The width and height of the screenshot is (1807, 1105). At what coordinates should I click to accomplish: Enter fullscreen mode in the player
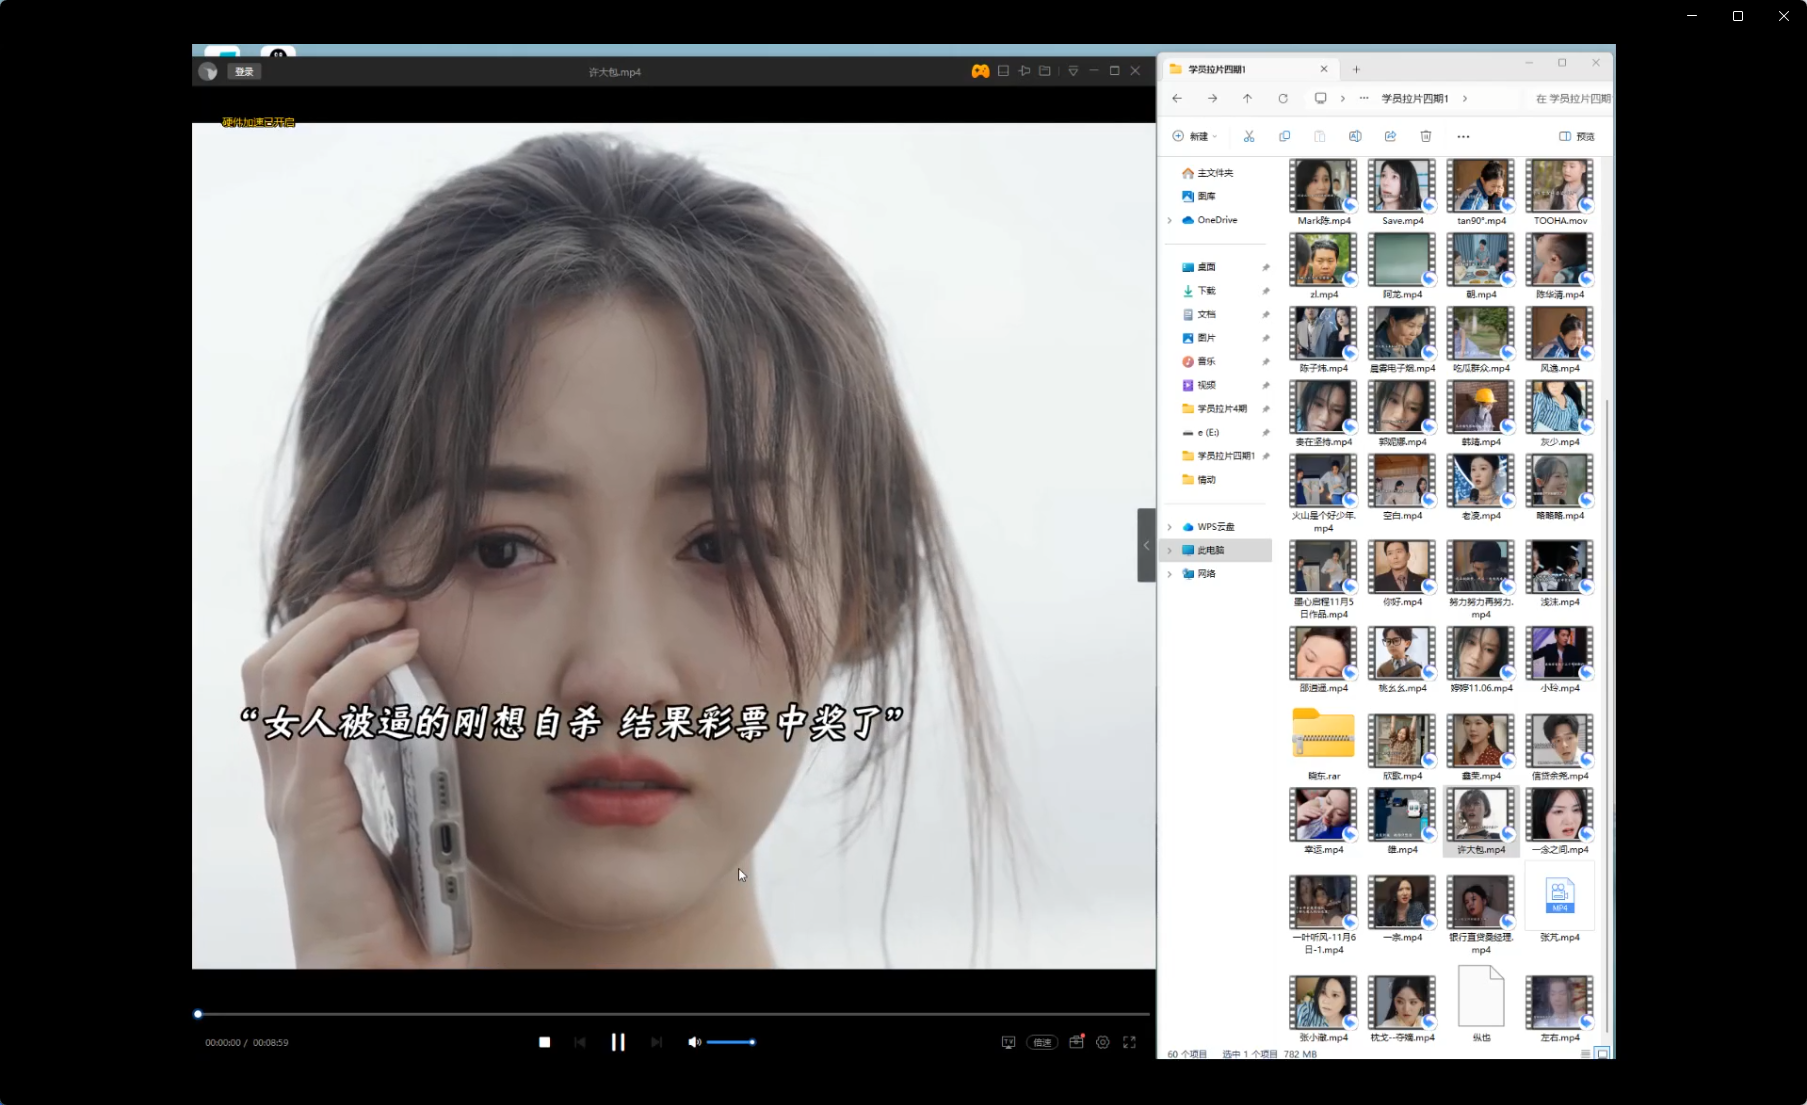pyautogui.click(x=1129, y=1042)
